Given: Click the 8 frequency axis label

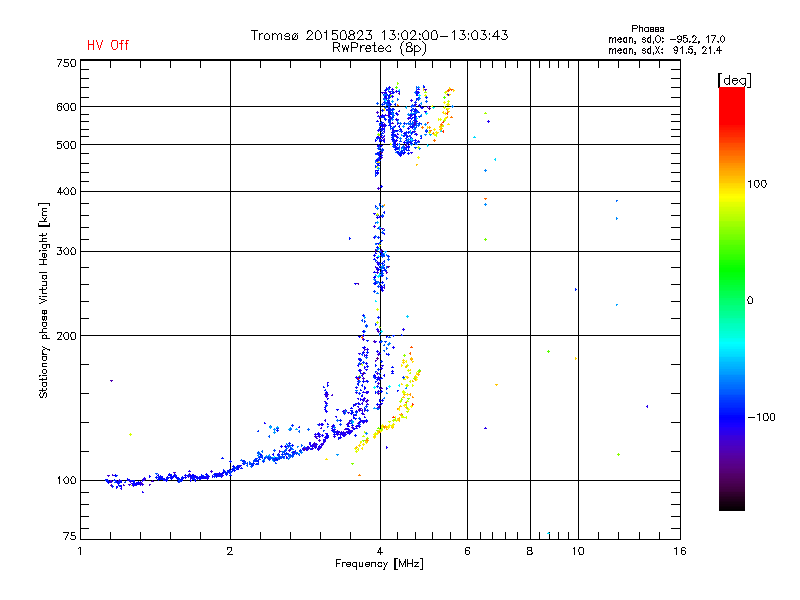Looking at the screenshot, I should point(530,551).
